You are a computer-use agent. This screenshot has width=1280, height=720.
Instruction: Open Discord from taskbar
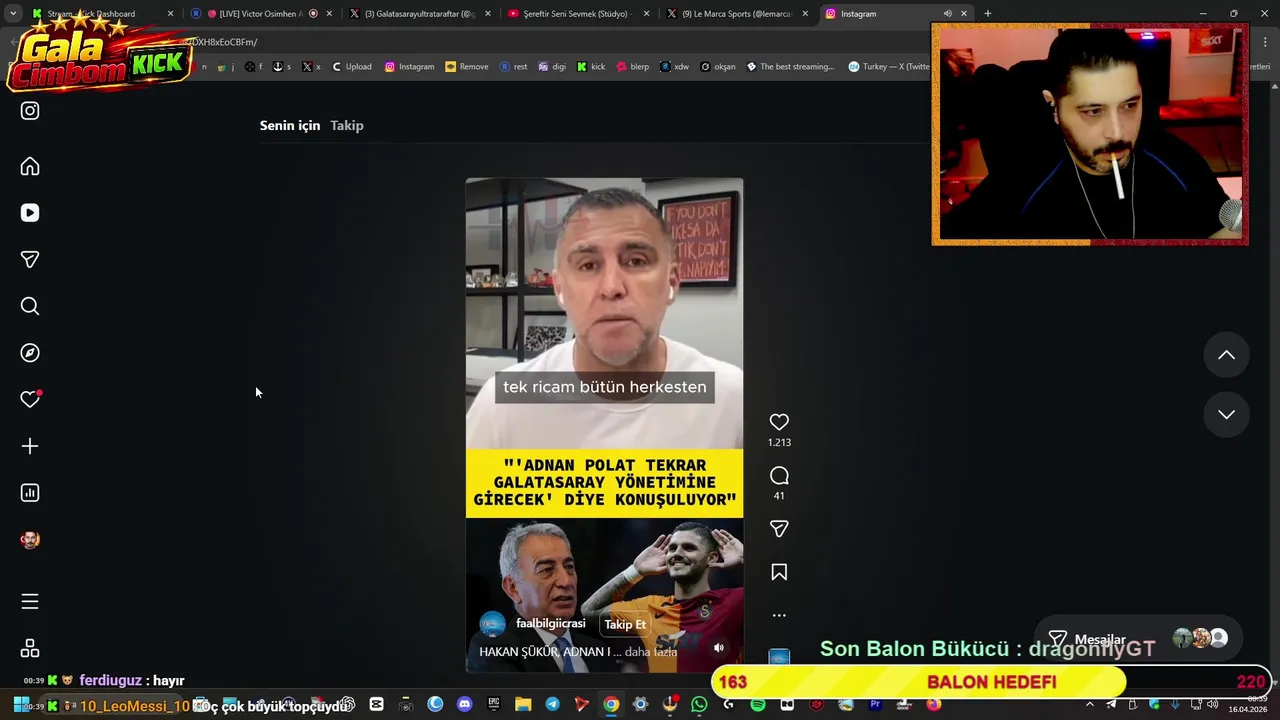coord(464,704)
